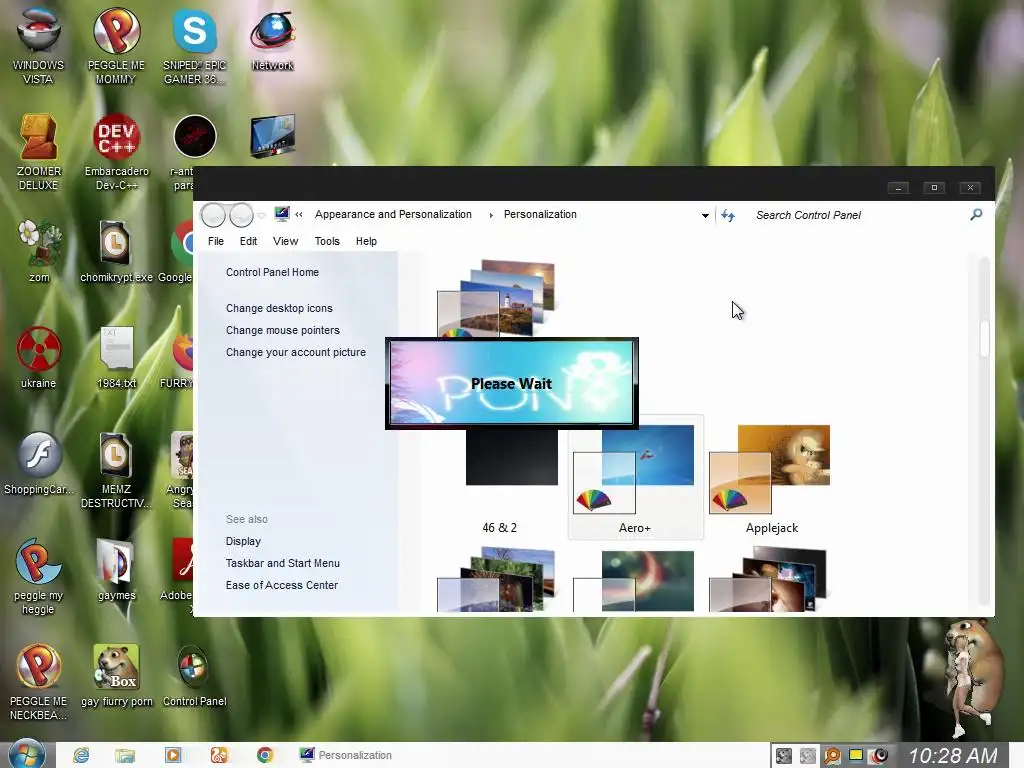Open Taskbar and Start Menu link

(283, 564)
